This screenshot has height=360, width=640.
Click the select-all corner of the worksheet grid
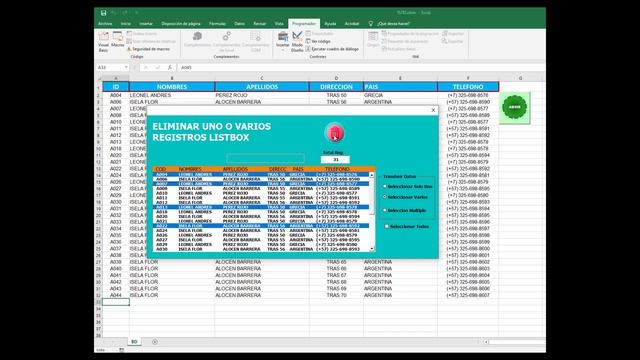pyautogui.click(x=99, y=78)
